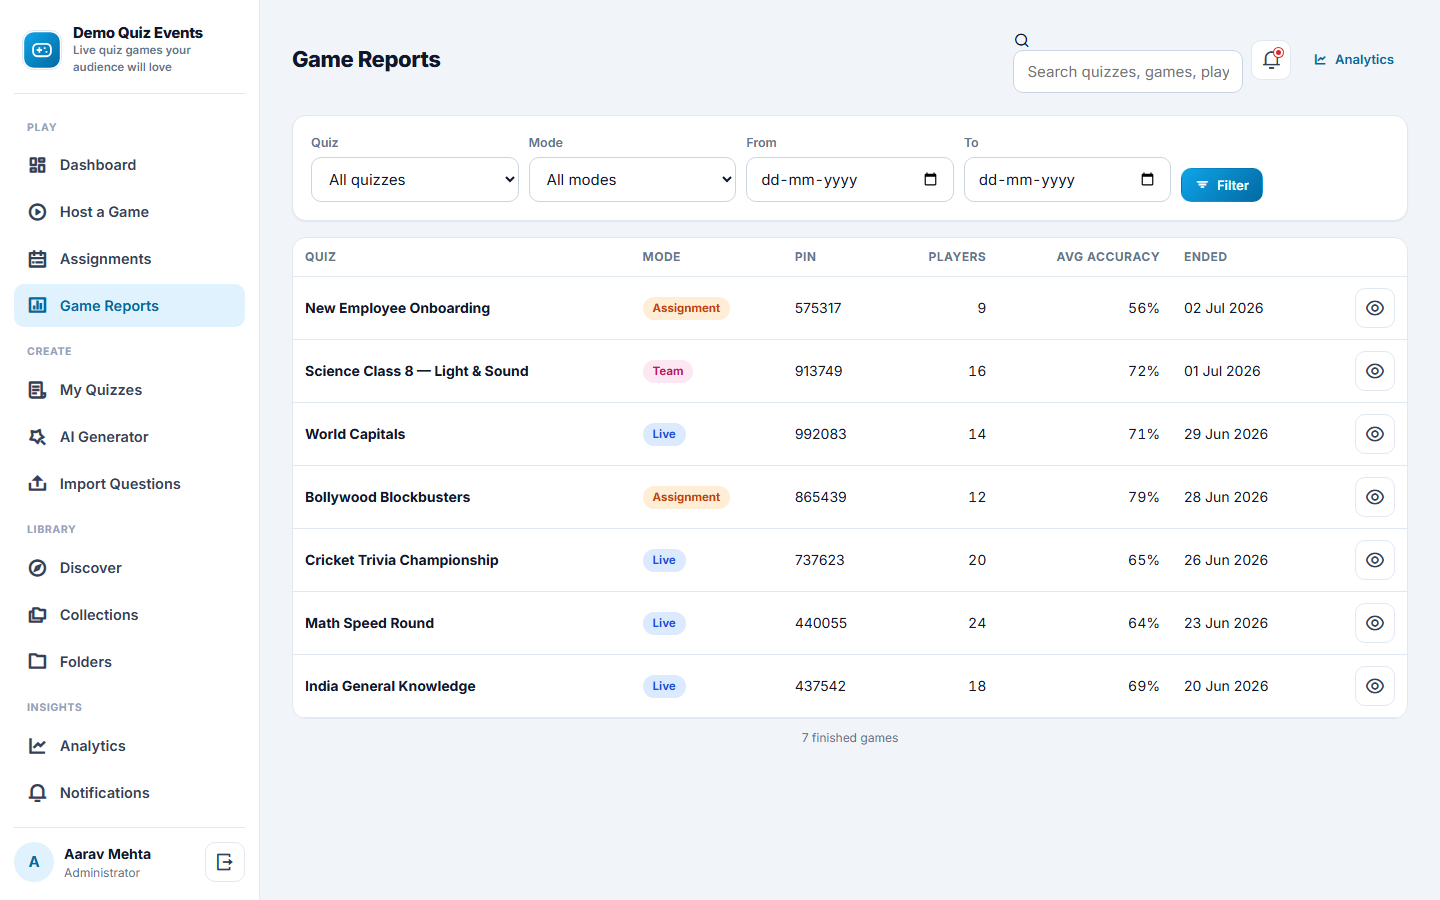Screen dimensions: 1440x900
Task: Expand the All quizzes dropdown
Action: coord(415,180)
